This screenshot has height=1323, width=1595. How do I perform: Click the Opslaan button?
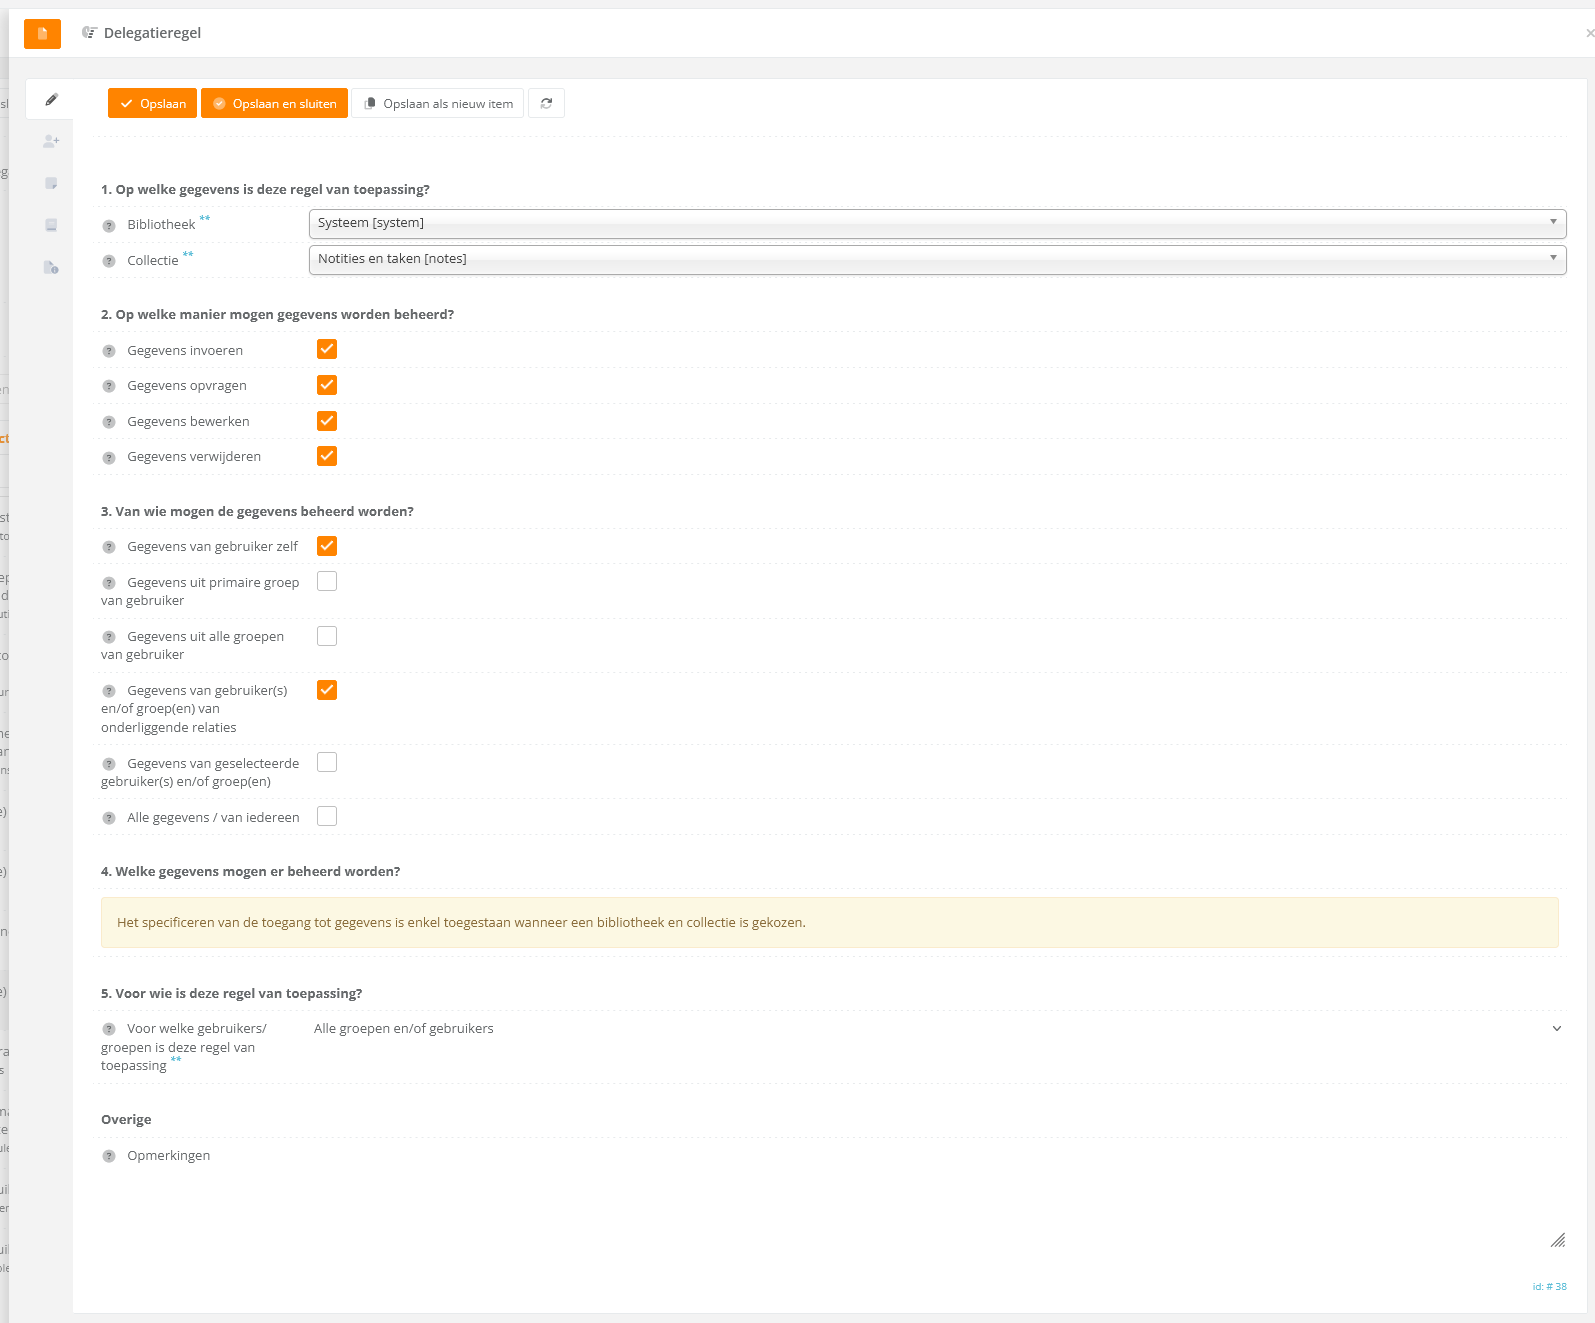pyautogui.click(x=152, y=104)
